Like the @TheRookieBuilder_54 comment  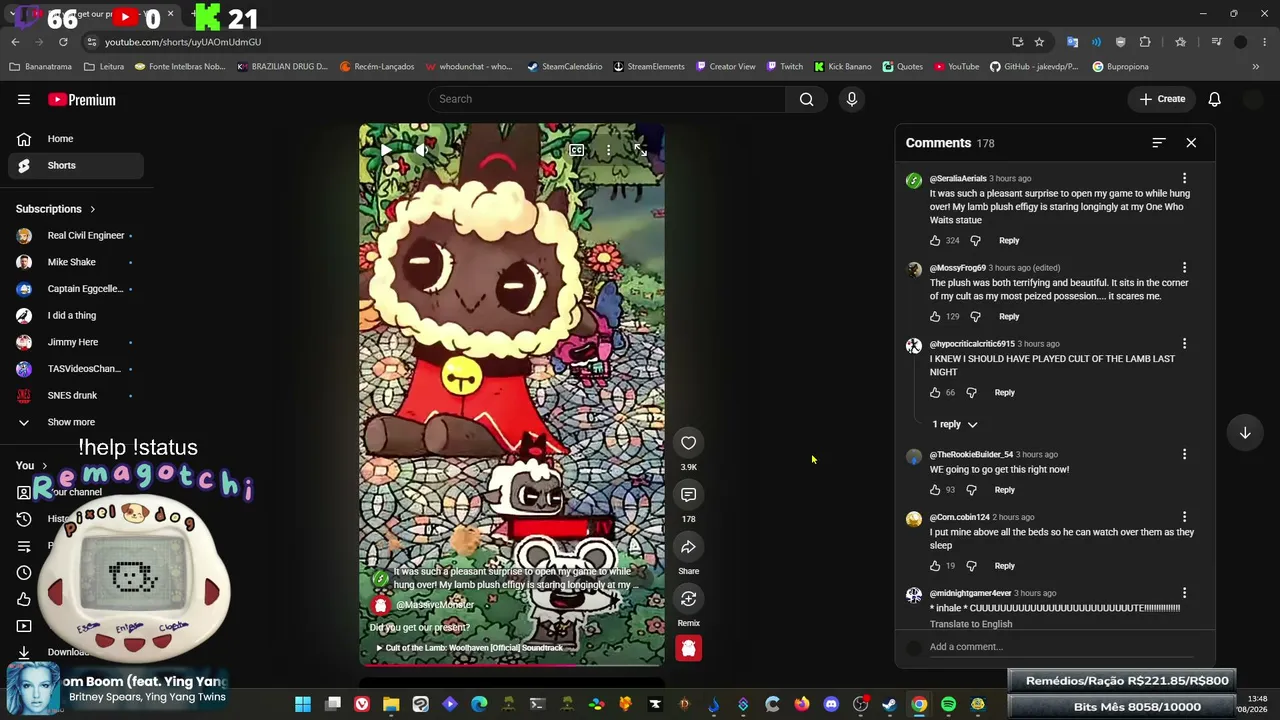(x=935, y=490)
